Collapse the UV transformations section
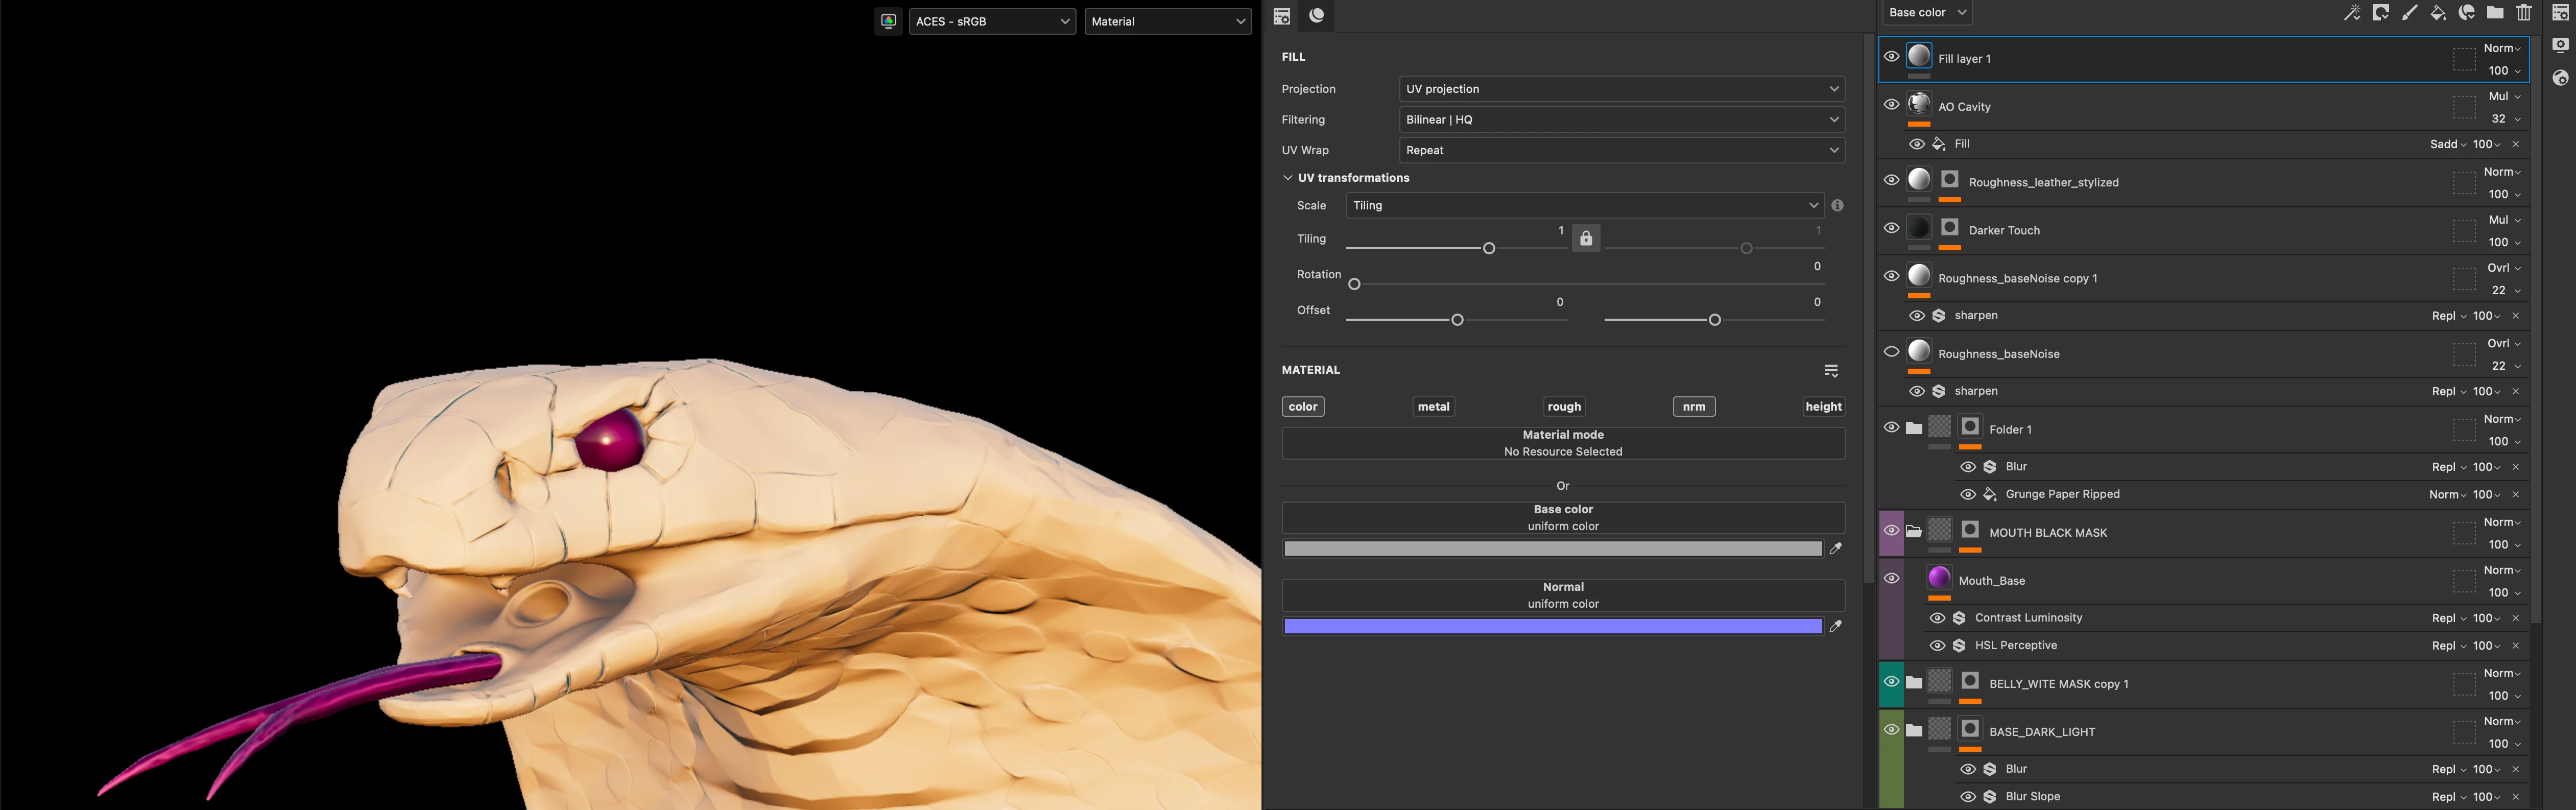Image resolution: width=2576 pixels, height=810 pixels. pos(1288,178)
